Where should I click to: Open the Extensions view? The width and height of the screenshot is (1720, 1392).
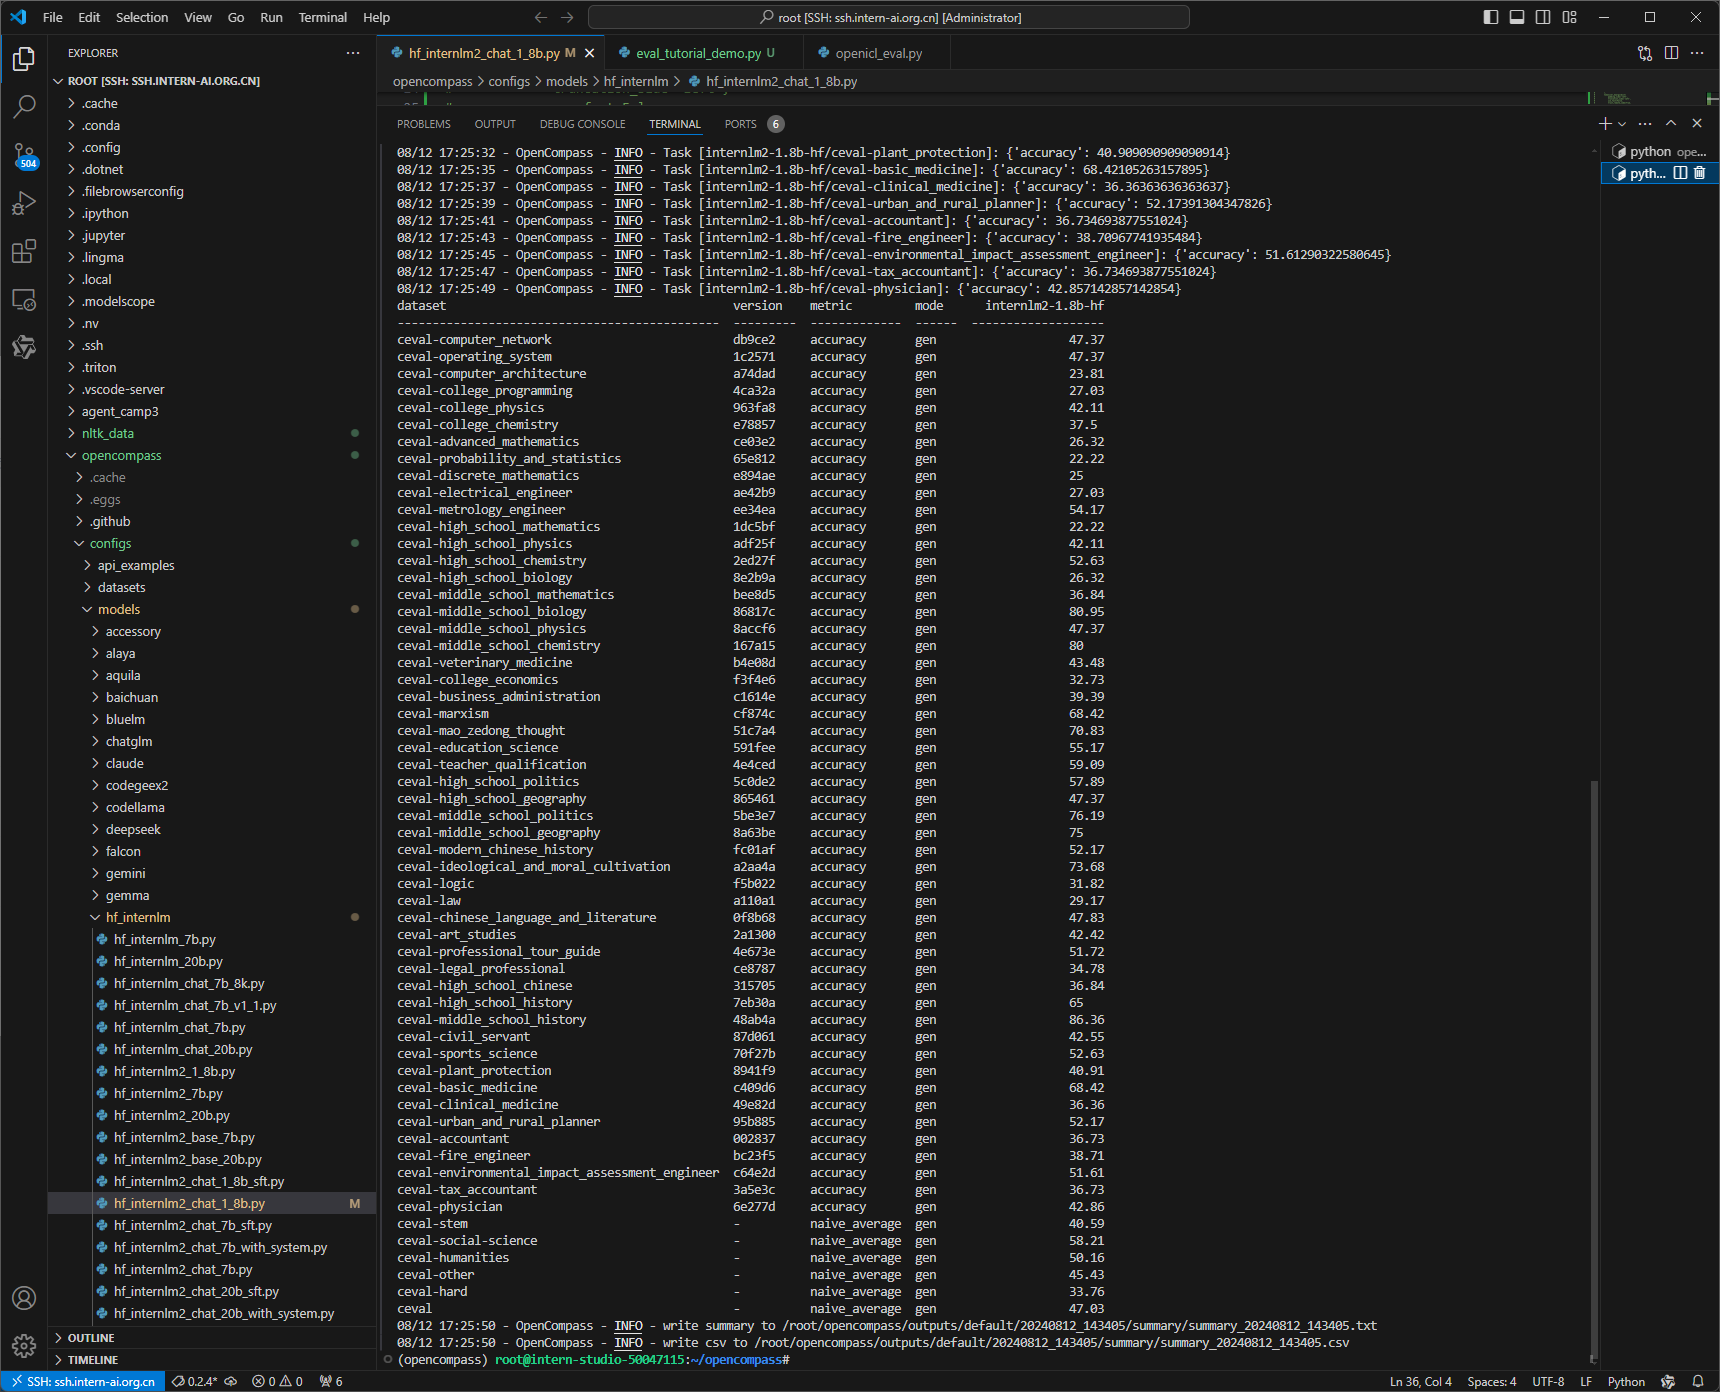click(x=24, y=251)
